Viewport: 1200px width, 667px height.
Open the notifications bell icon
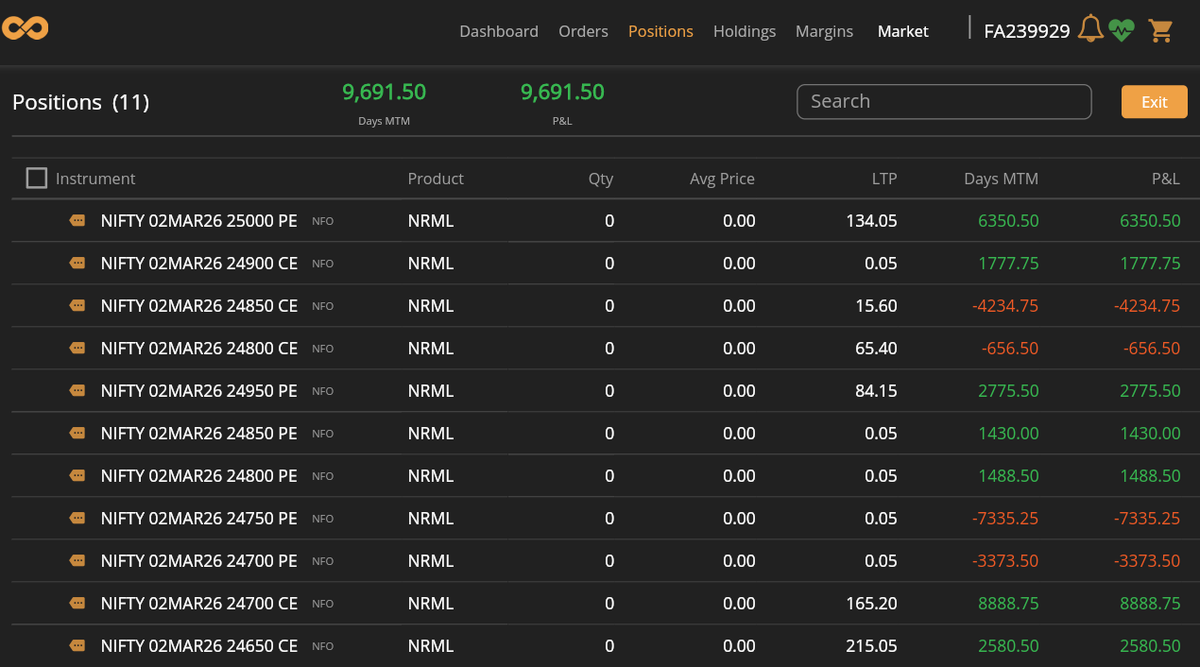(x=1091, y=30)
